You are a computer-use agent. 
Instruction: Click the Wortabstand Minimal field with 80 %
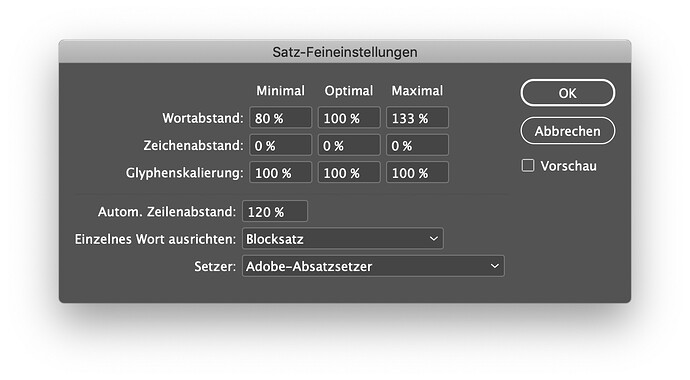pos(280,118)
